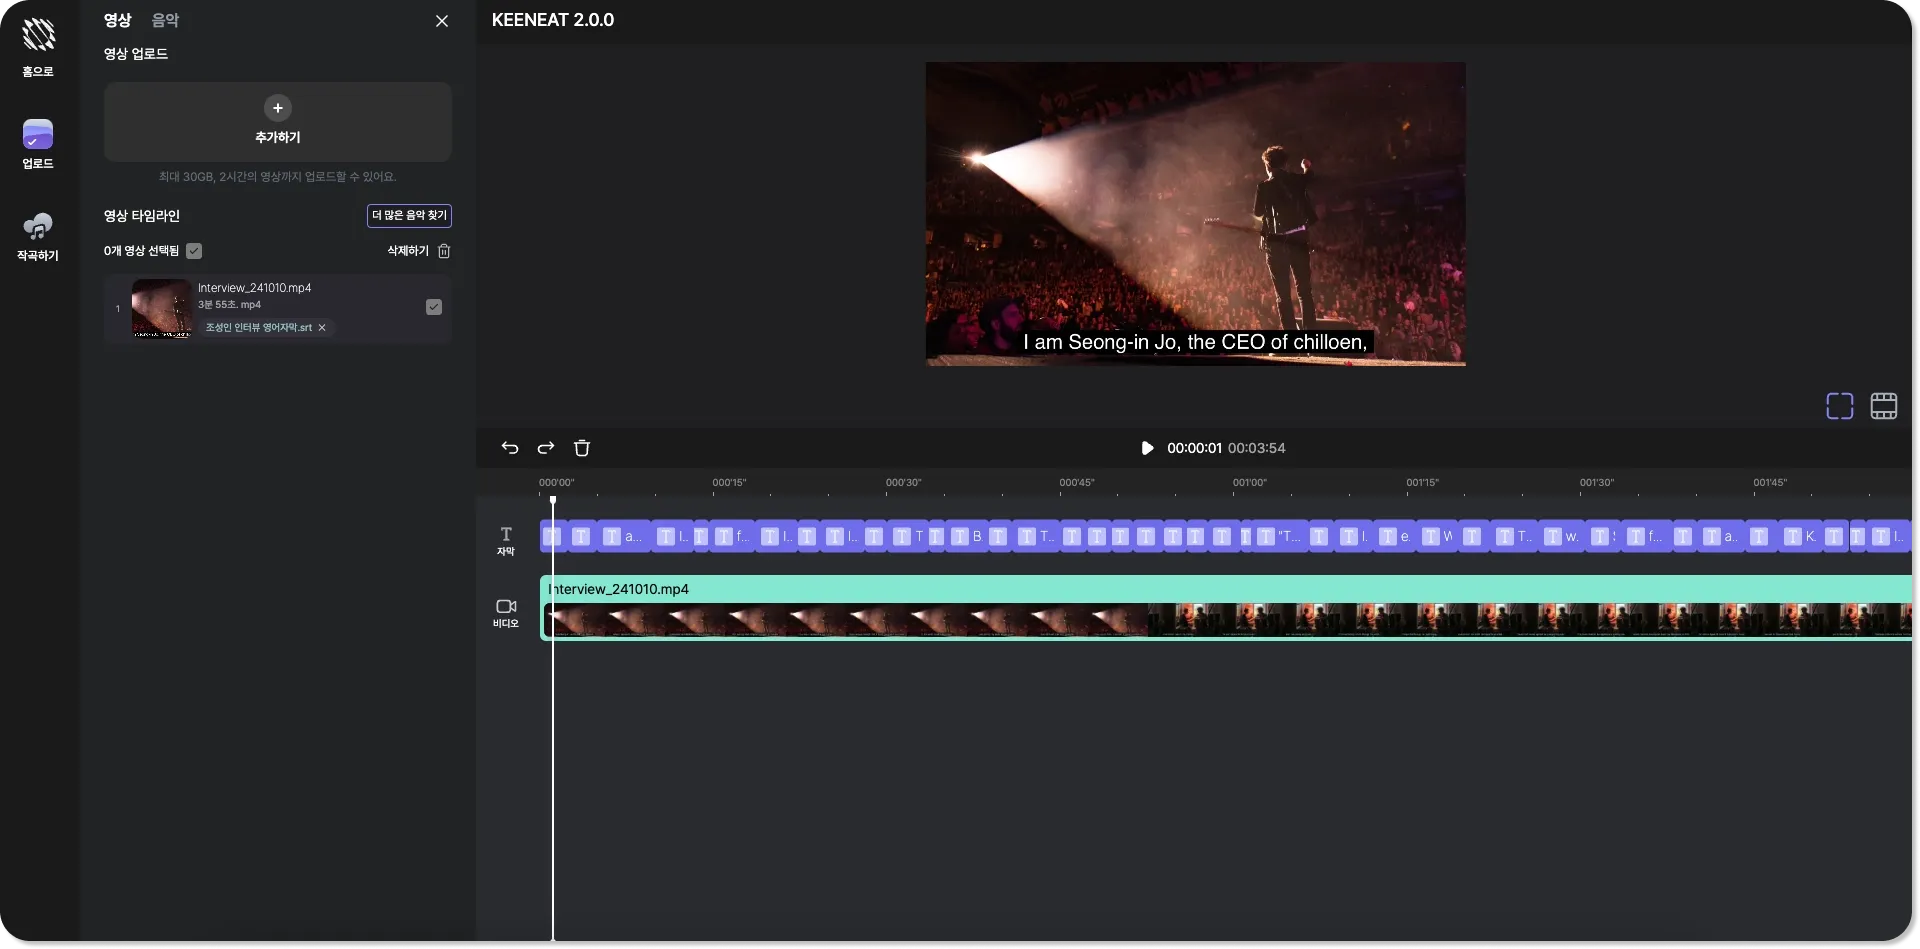Click the trash icon beside 삭제하기
Image resolution: width=1920 pixels, height=949 pixels.
pos(444,251)
